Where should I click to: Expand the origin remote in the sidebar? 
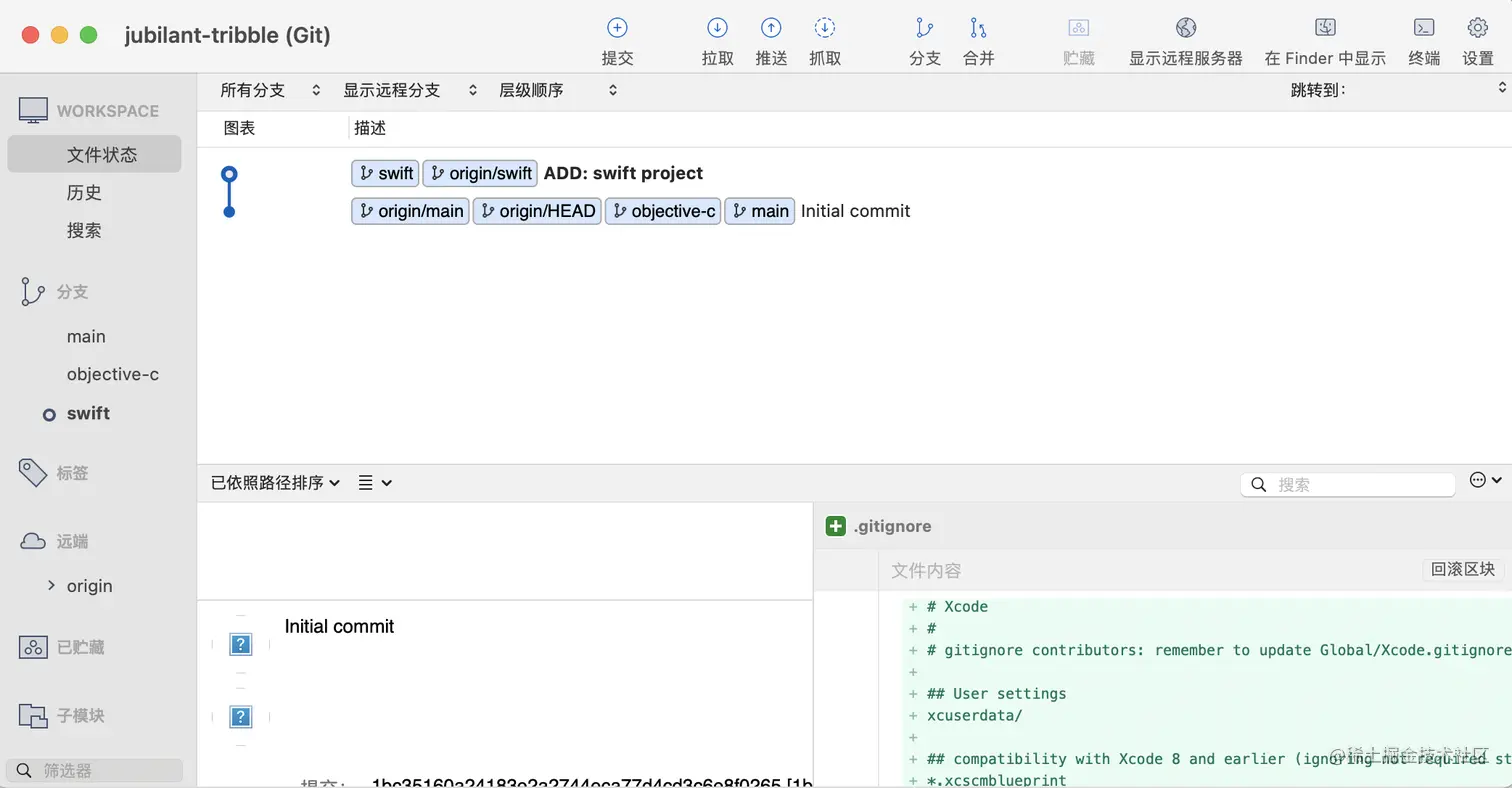[51, 585]
